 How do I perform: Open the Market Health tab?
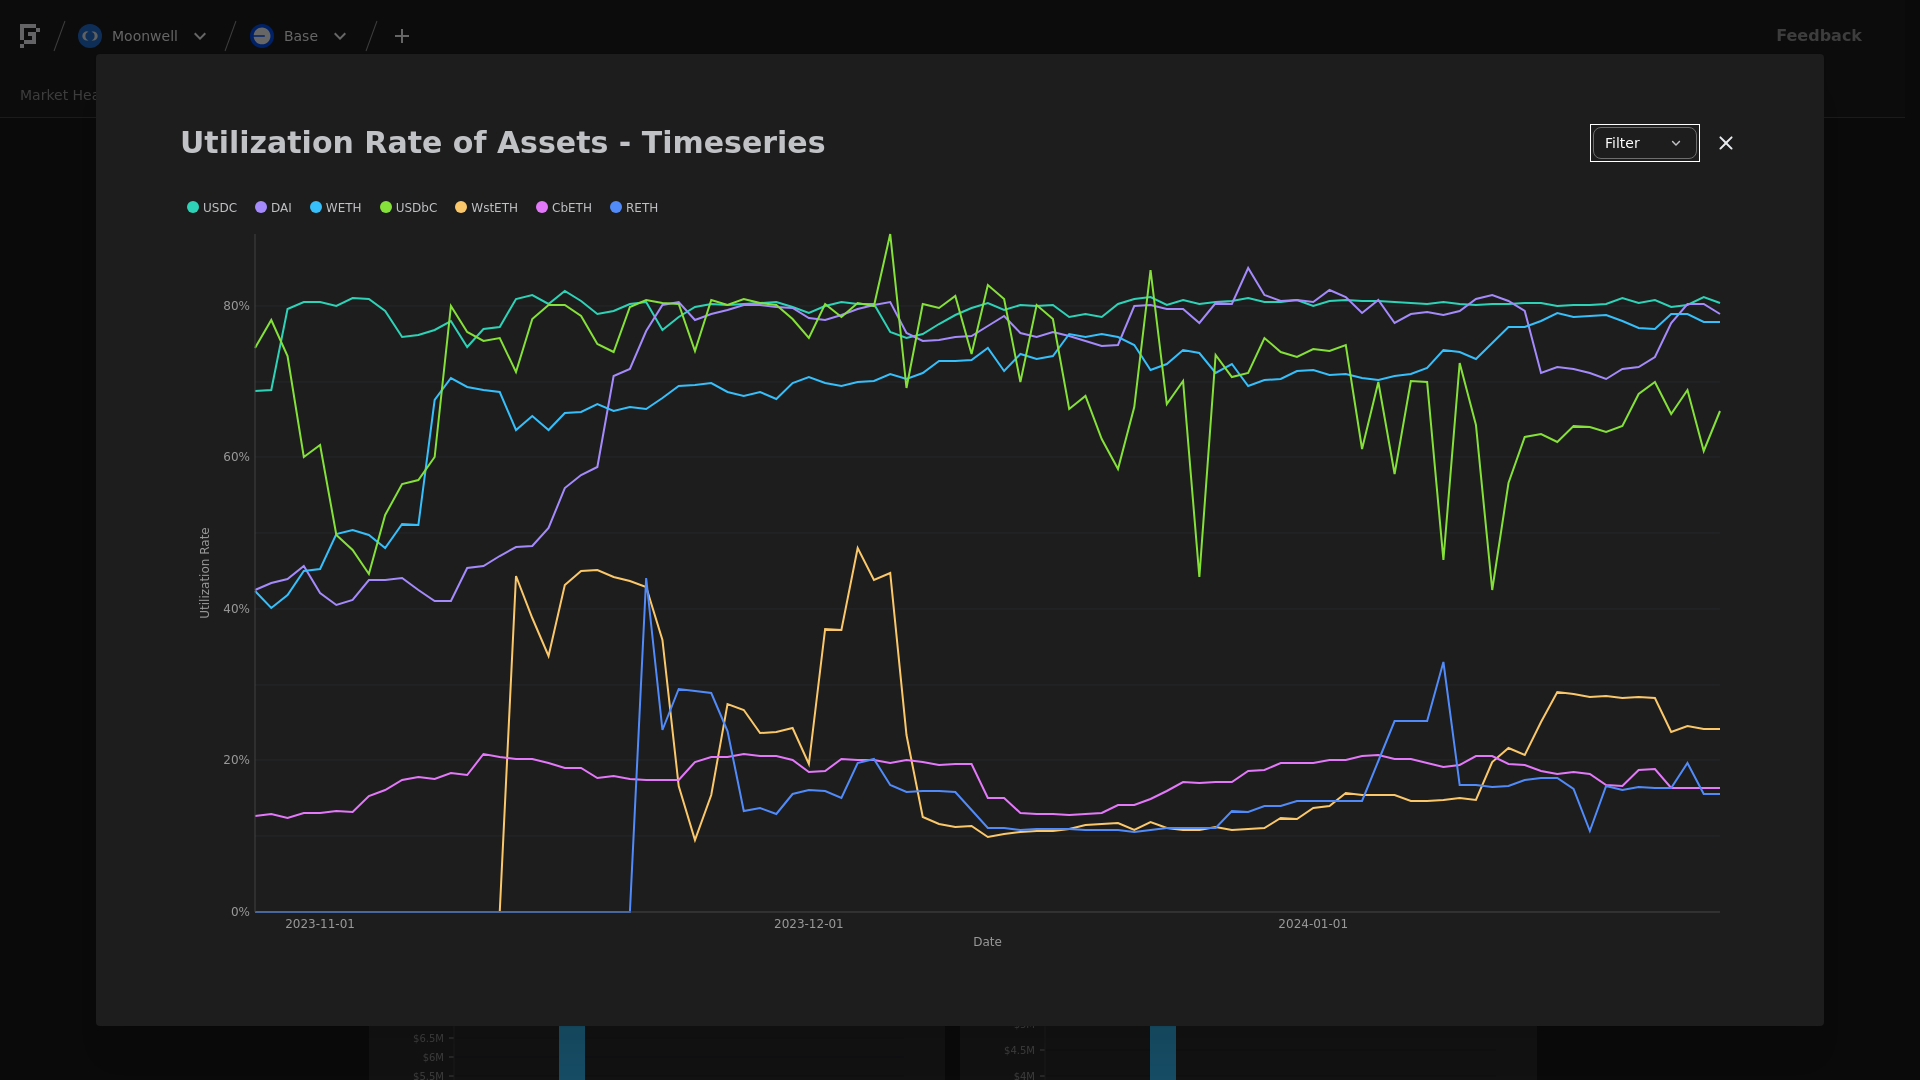pos(58,95)
